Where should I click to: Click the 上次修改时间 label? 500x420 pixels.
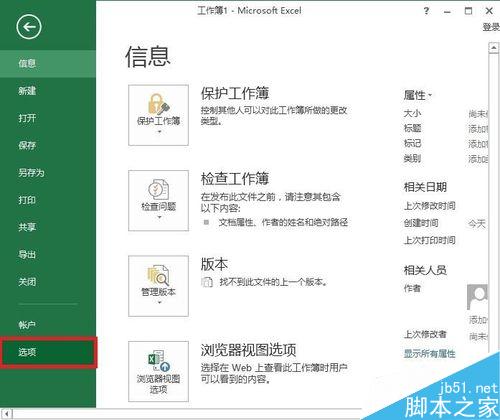click(429, 206)
